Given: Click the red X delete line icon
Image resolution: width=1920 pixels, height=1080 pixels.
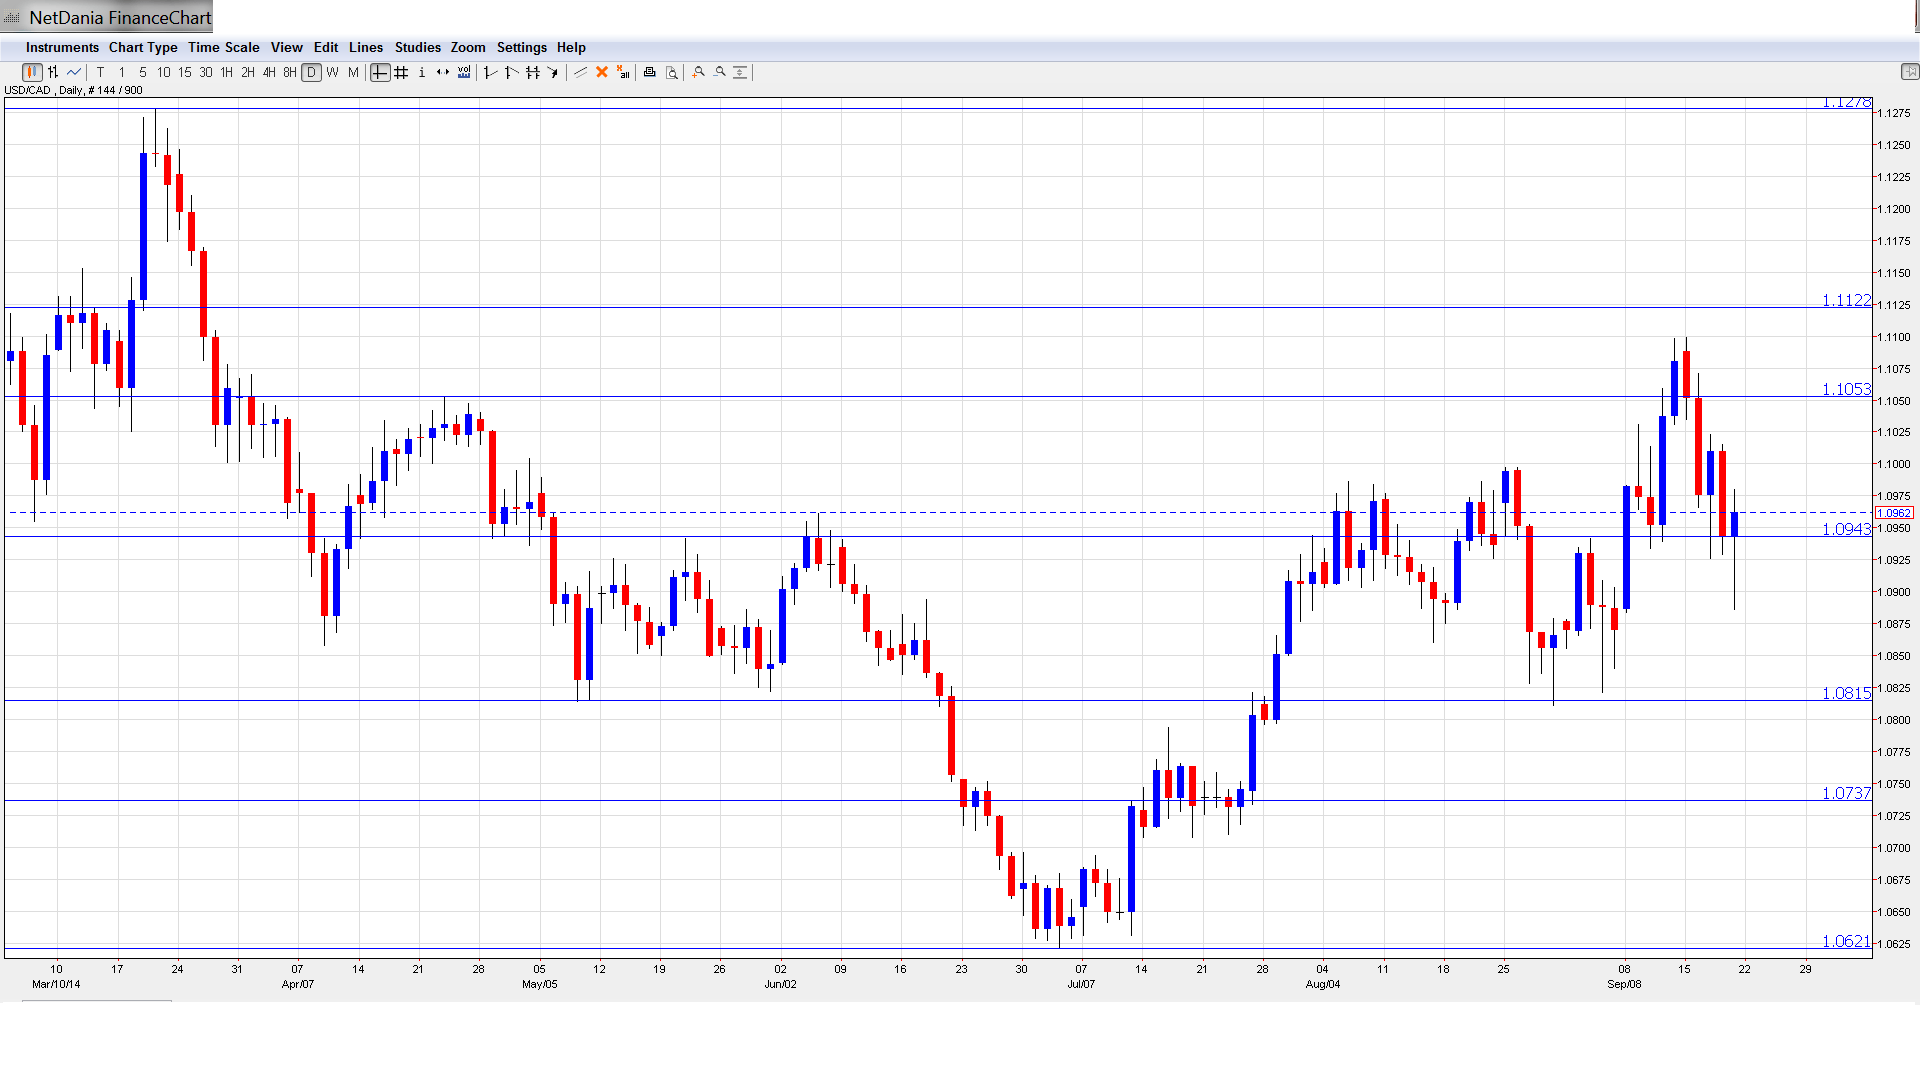Looking at the screenshot, I should point(602,72).
